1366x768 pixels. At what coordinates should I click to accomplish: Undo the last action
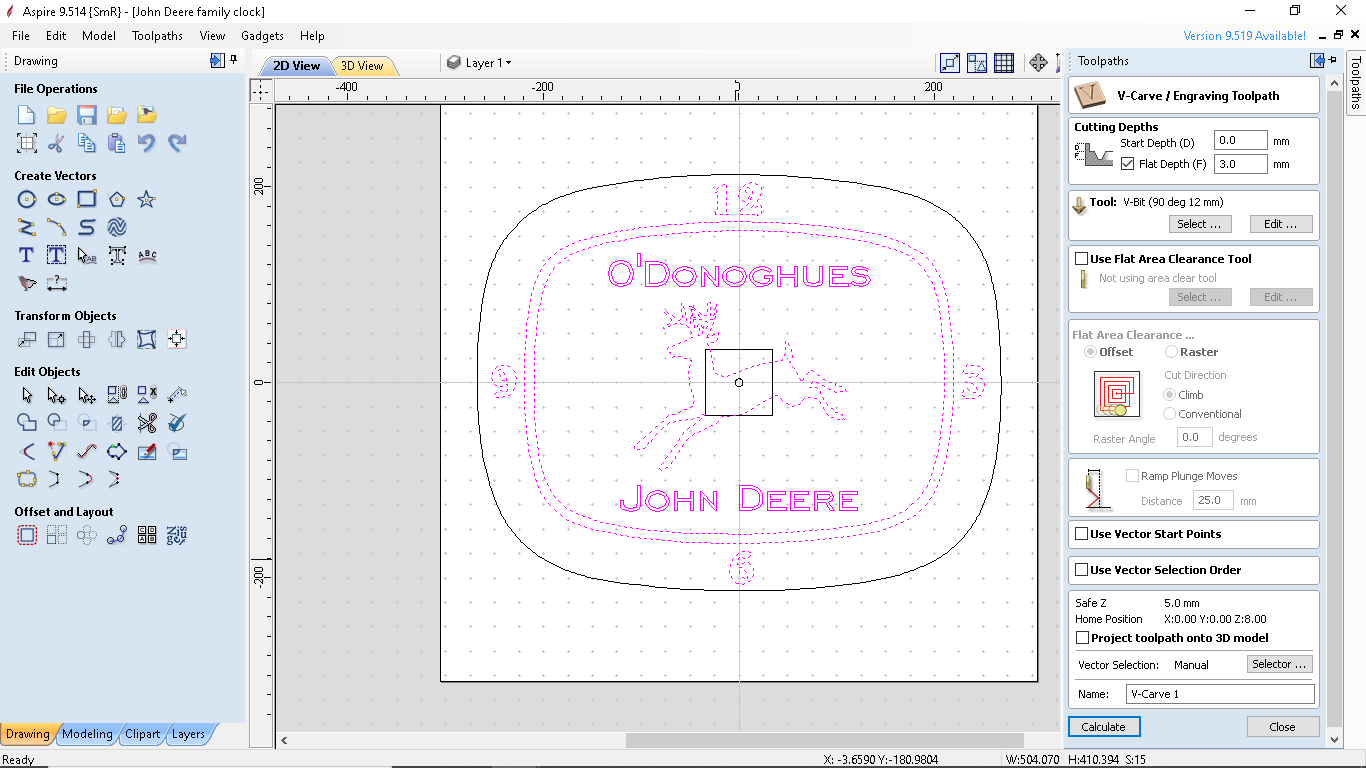point(147,143)
